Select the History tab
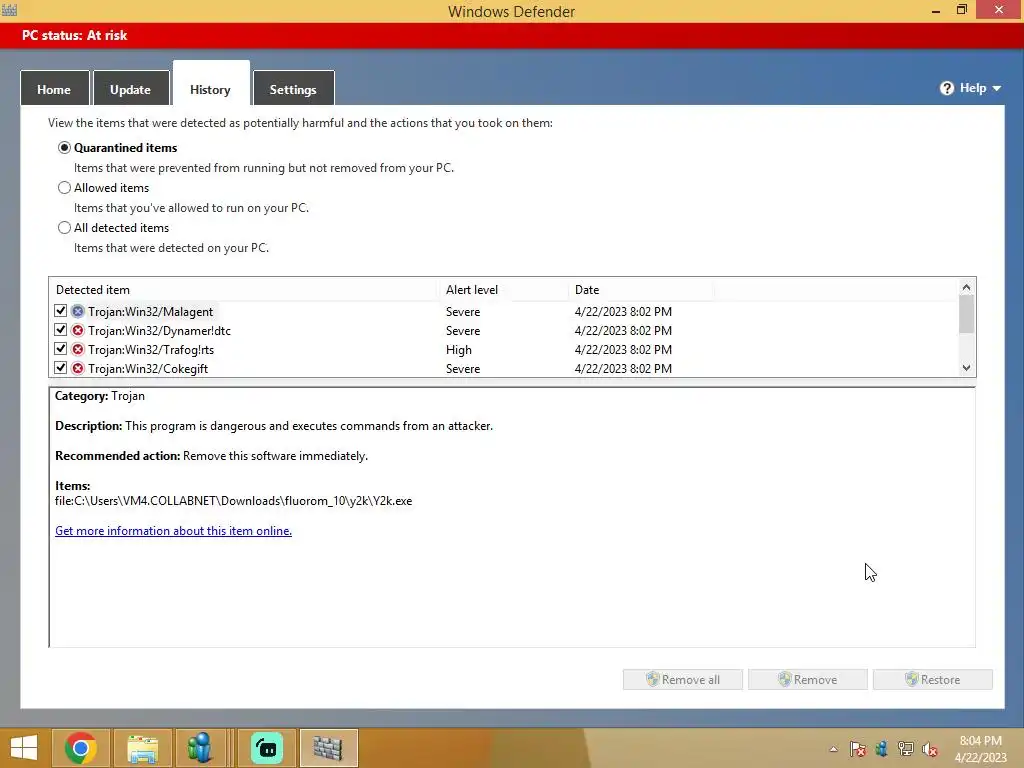Screen dimensions: 1024x768 210,86
